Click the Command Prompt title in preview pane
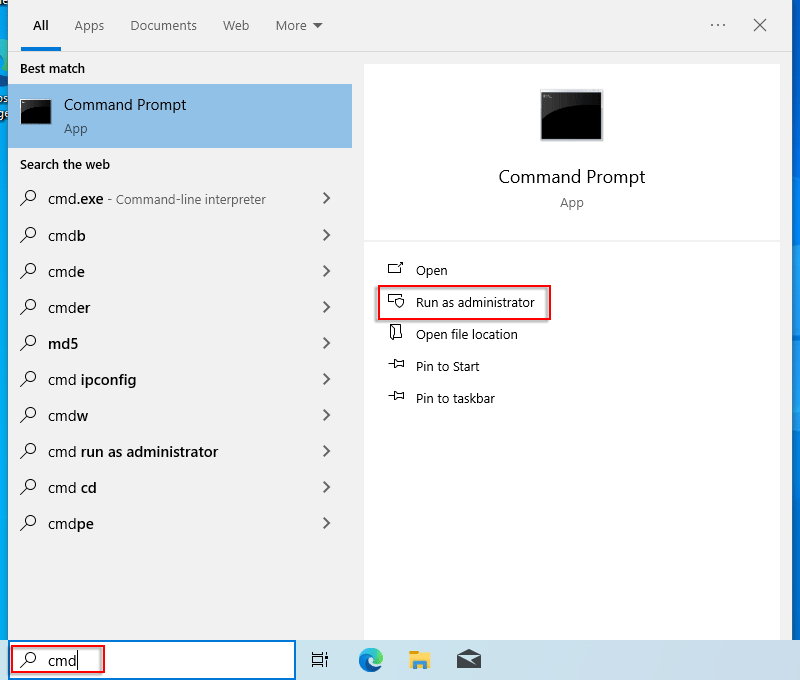Viewport: 800px width, 680px height. click(x=571, y=177)
